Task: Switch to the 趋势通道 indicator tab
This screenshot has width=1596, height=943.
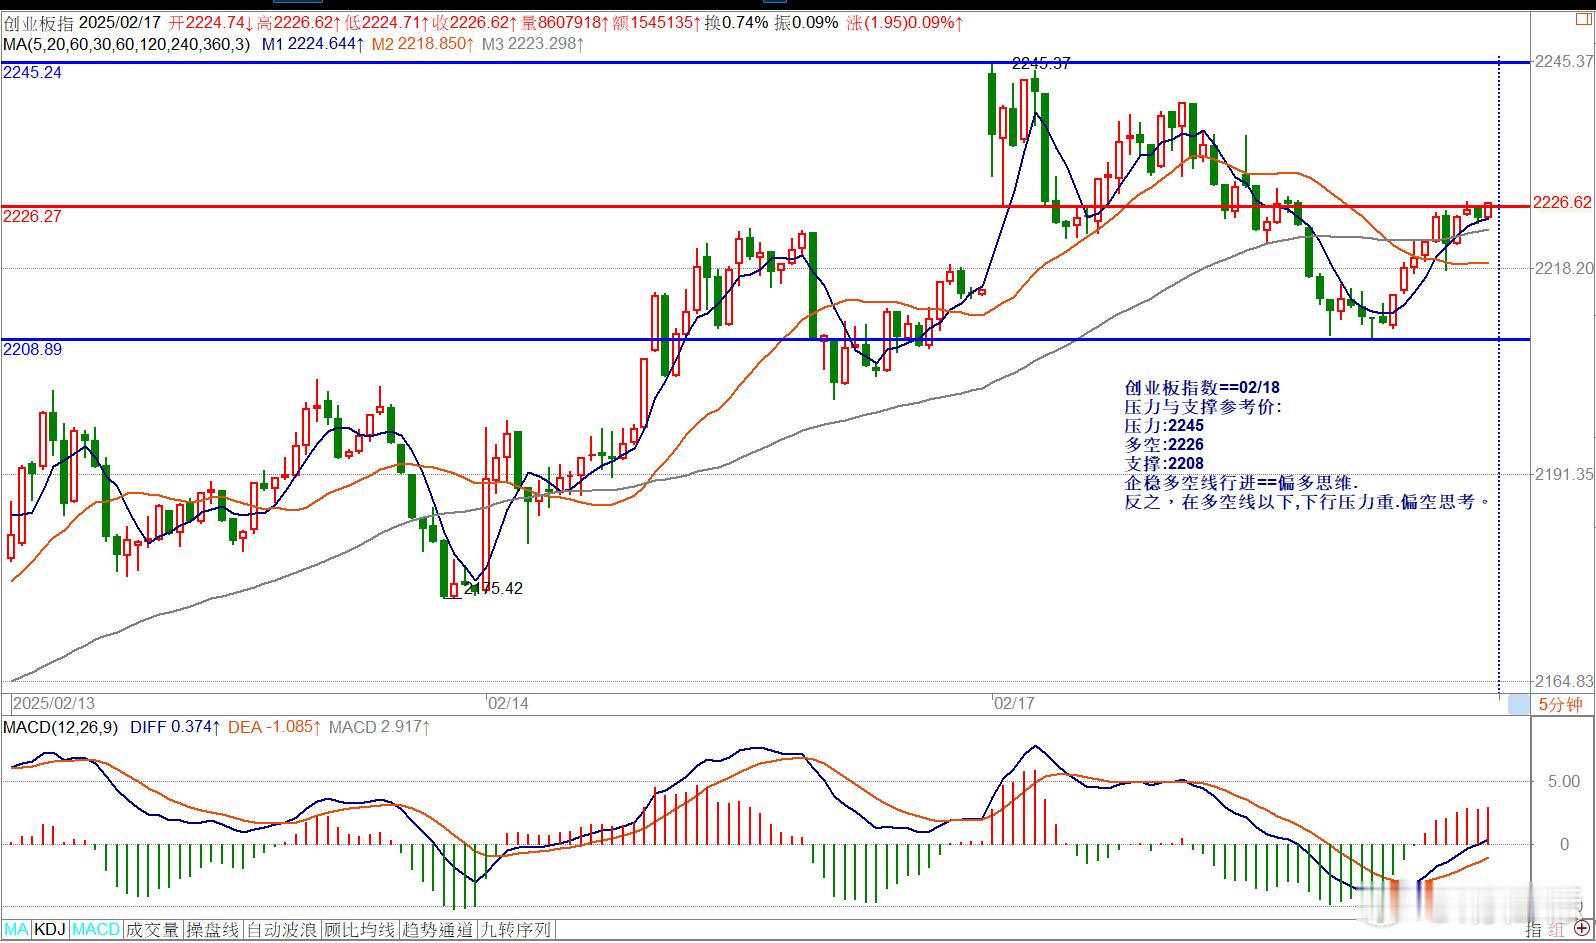Action: point(438,930)
